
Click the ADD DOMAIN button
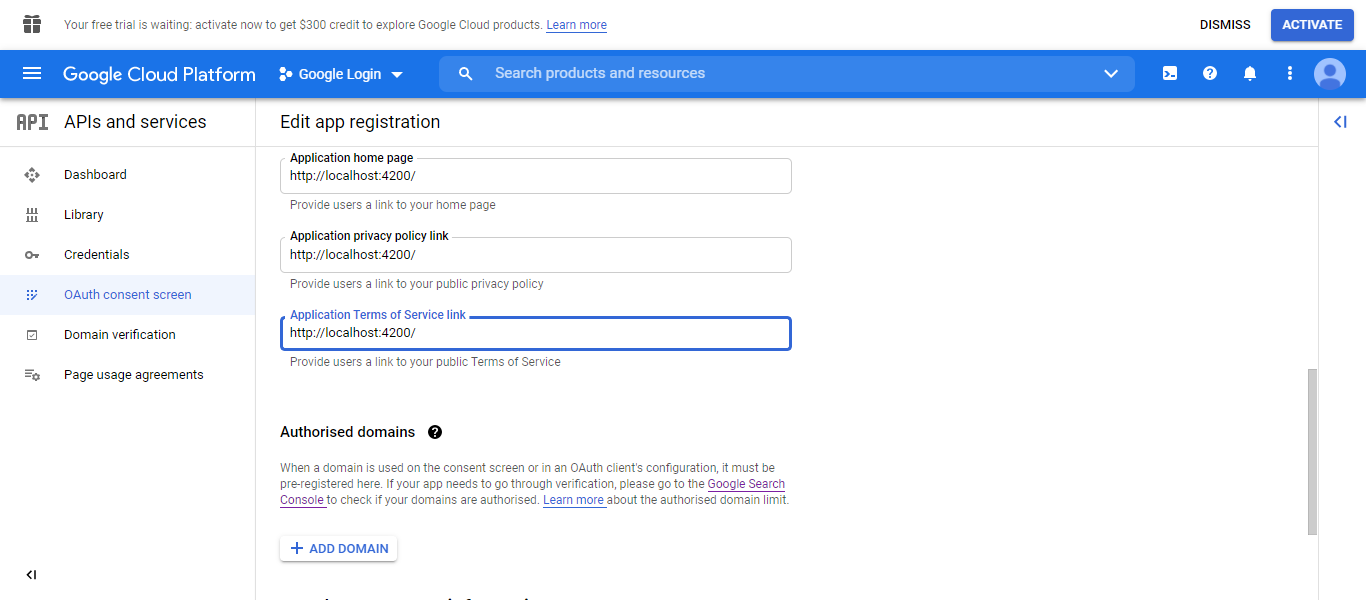point(338,548)
